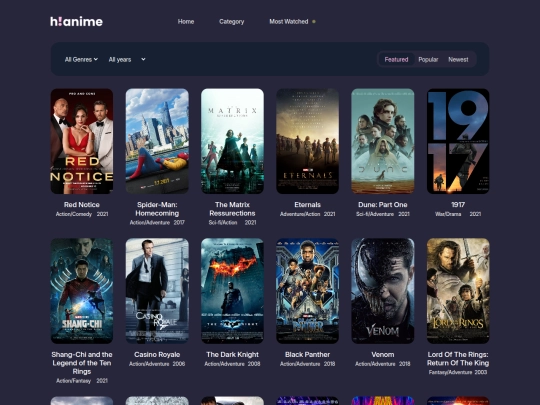Open the Black Panther poster
Screen dimensions: 540x405
pyautogui.click(x=308, y=291)
